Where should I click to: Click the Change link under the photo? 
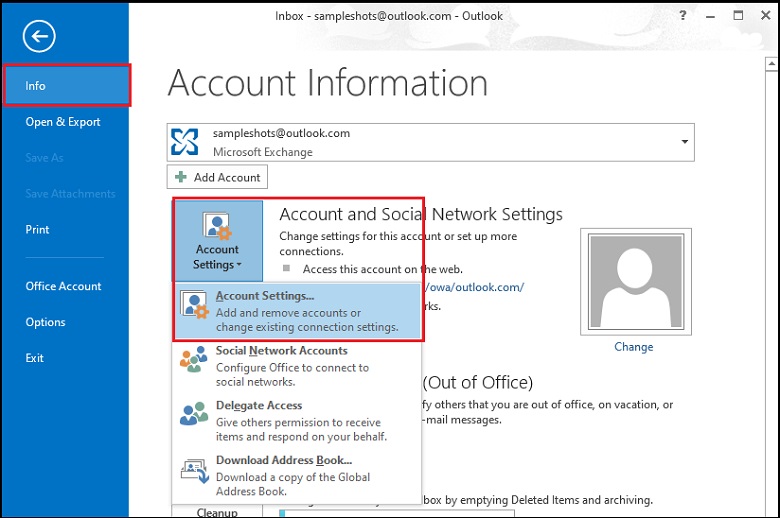click(x=633, y=347)
